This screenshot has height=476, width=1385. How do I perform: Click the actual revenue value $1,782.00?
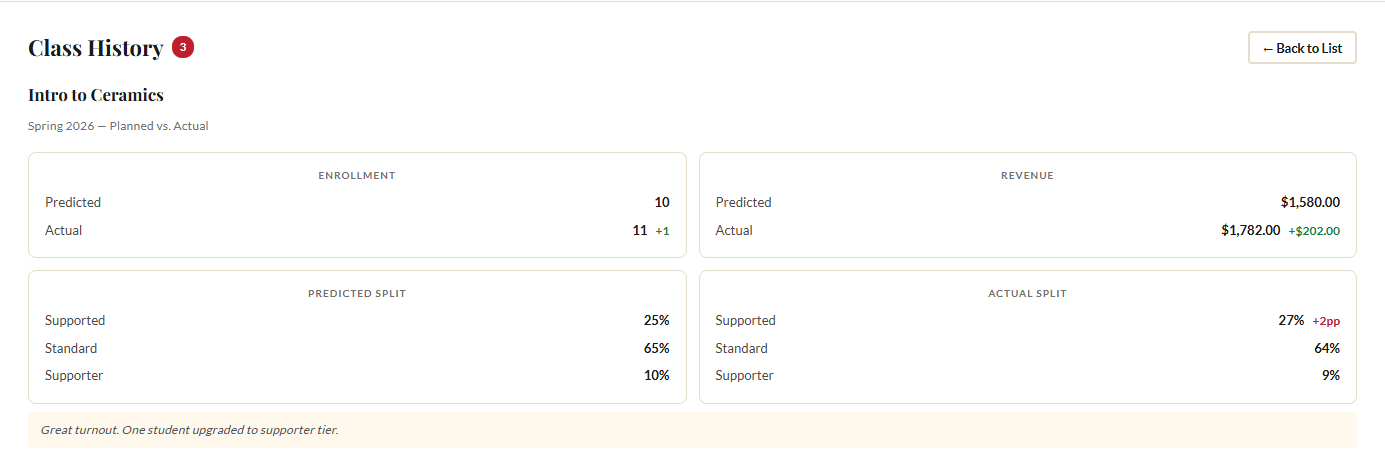(x=1250, y=231)
